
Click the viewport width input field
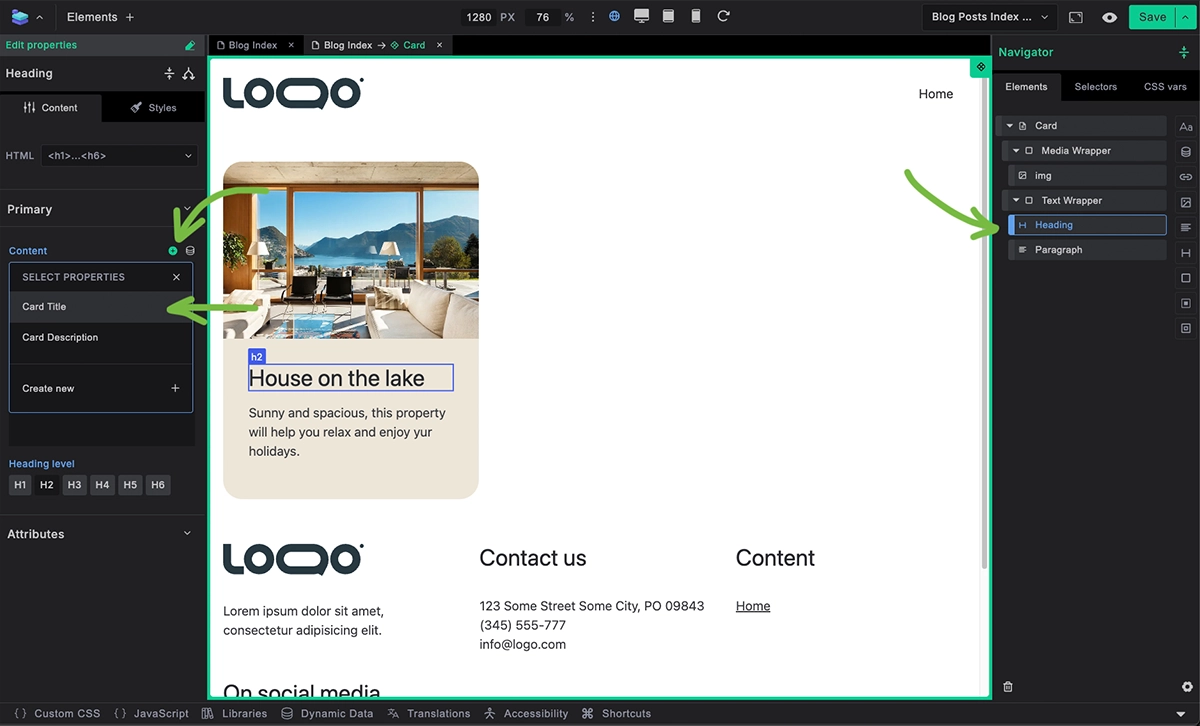[x=478, y=17]
